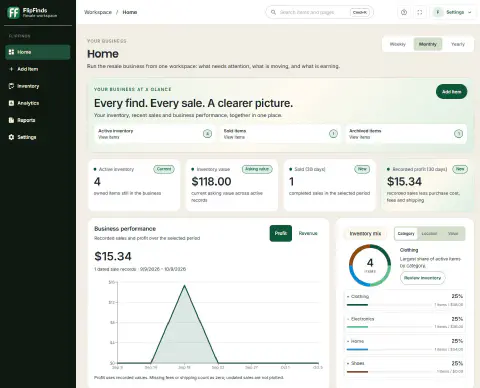Click the green Add Item button
This screenshot has width=480, height=388.
point(451,92)
